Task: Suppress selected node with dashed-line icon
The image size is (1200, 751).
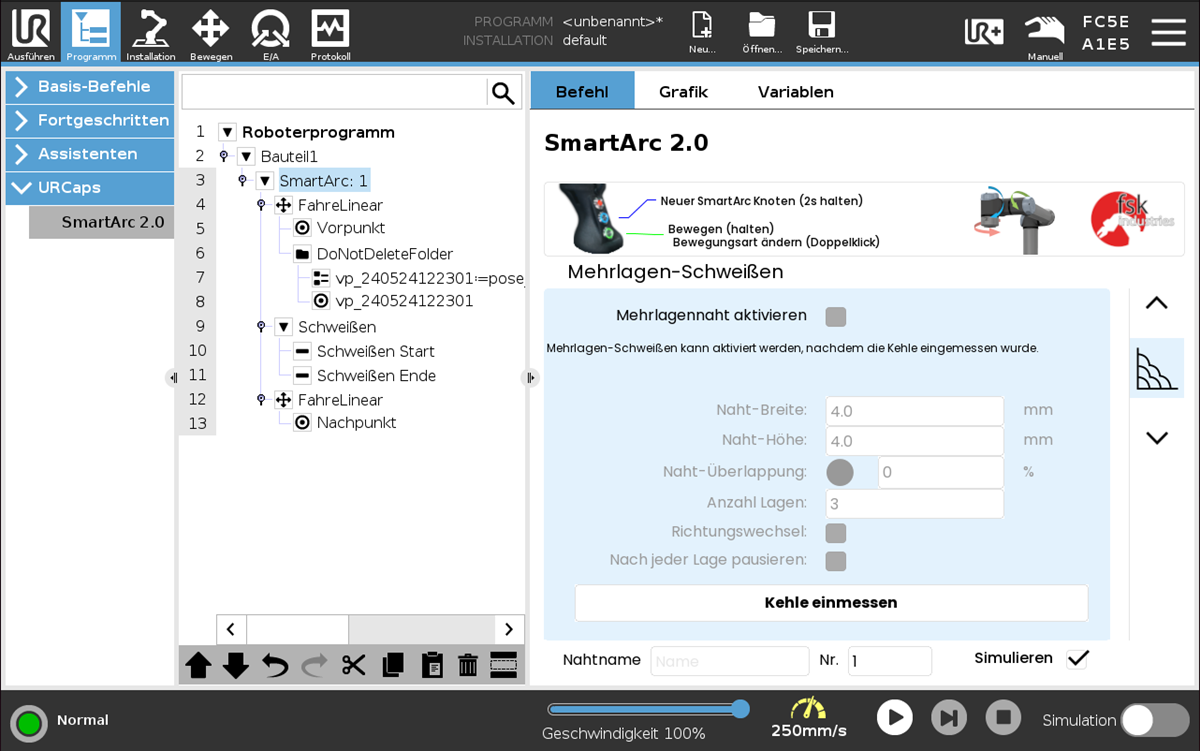Action: [x=504, y=665]
